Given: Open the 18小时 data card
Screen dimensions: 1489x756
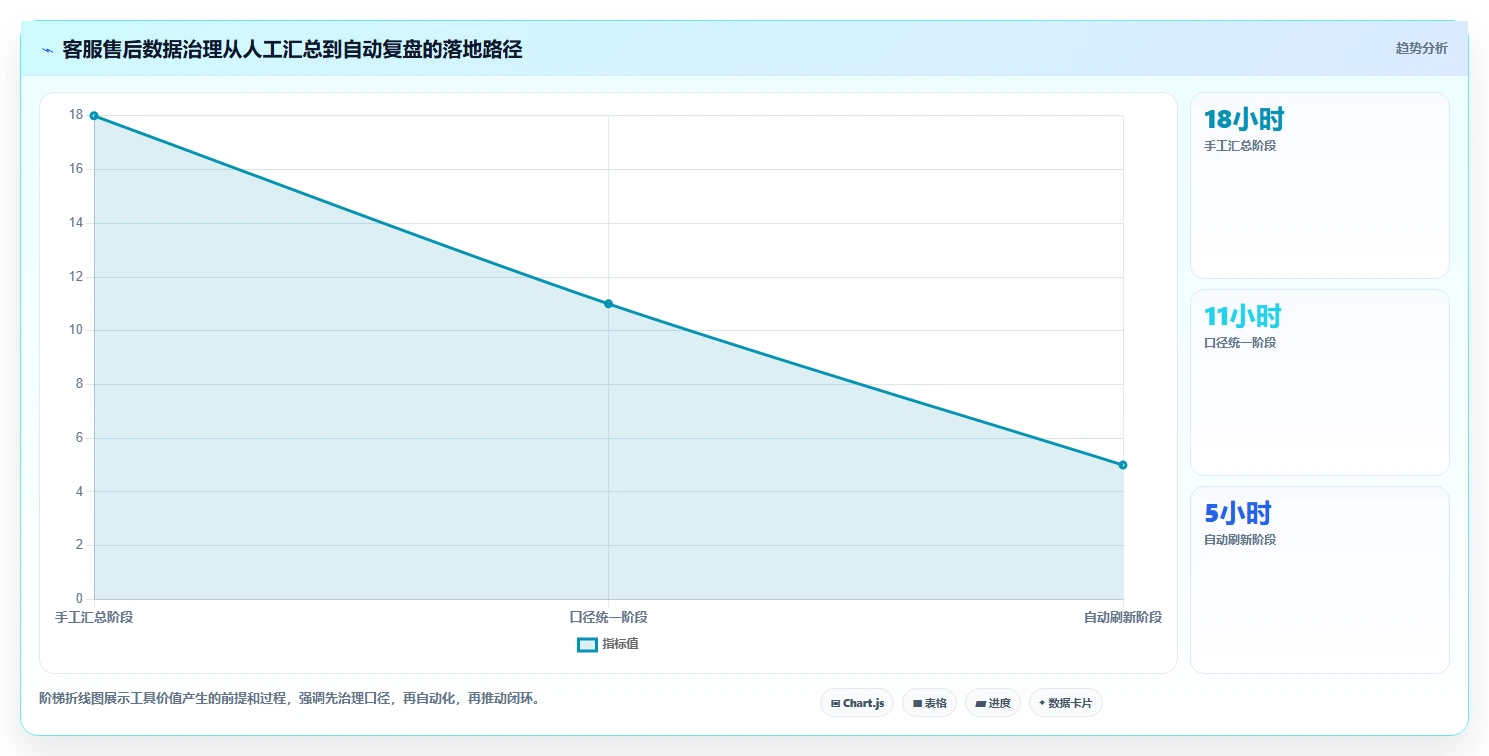Looking at the screenshot, I should (1319, 185).
